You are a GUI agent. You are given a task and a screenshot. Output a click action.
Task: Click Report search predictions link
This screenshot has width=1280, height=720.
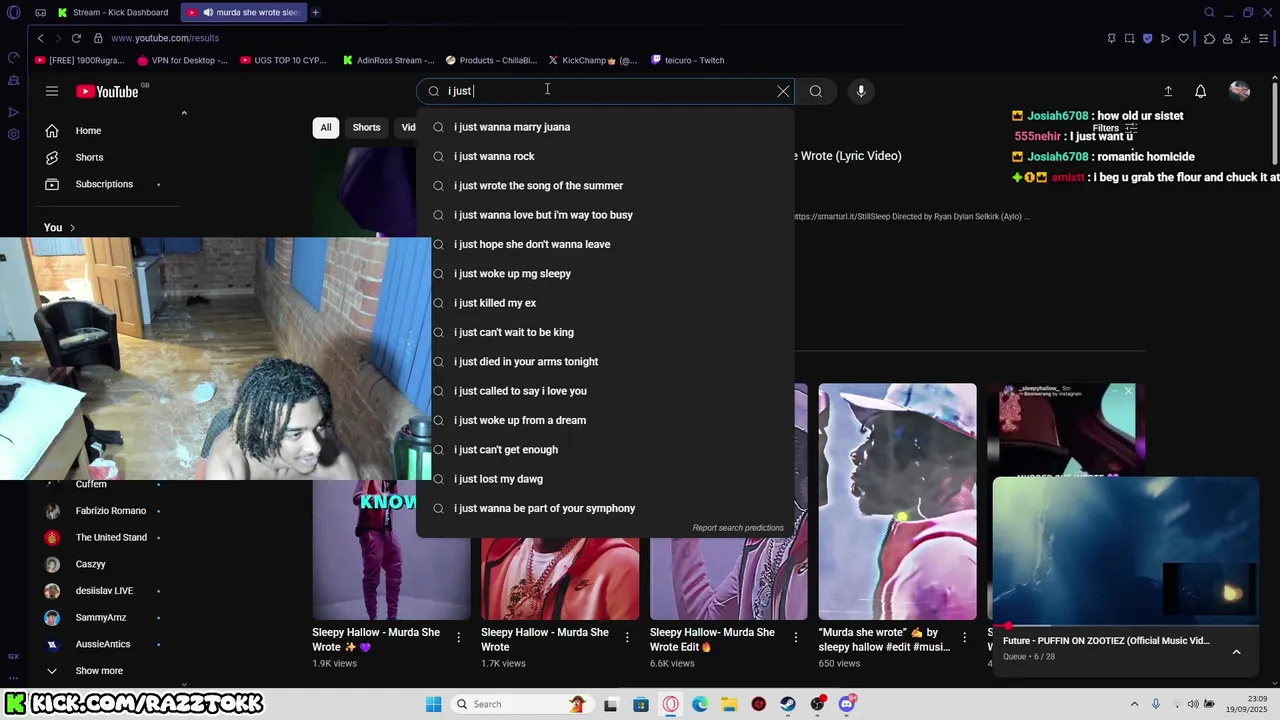[x=738, y=528]
